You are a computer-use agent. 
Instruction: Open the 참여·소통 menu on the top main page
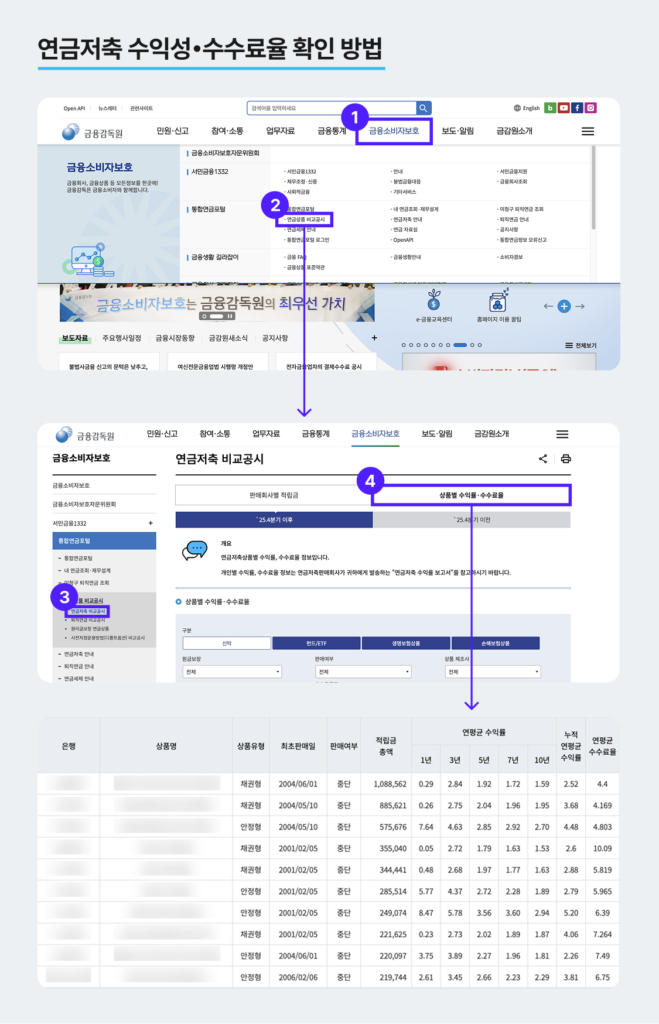[227, 131]
